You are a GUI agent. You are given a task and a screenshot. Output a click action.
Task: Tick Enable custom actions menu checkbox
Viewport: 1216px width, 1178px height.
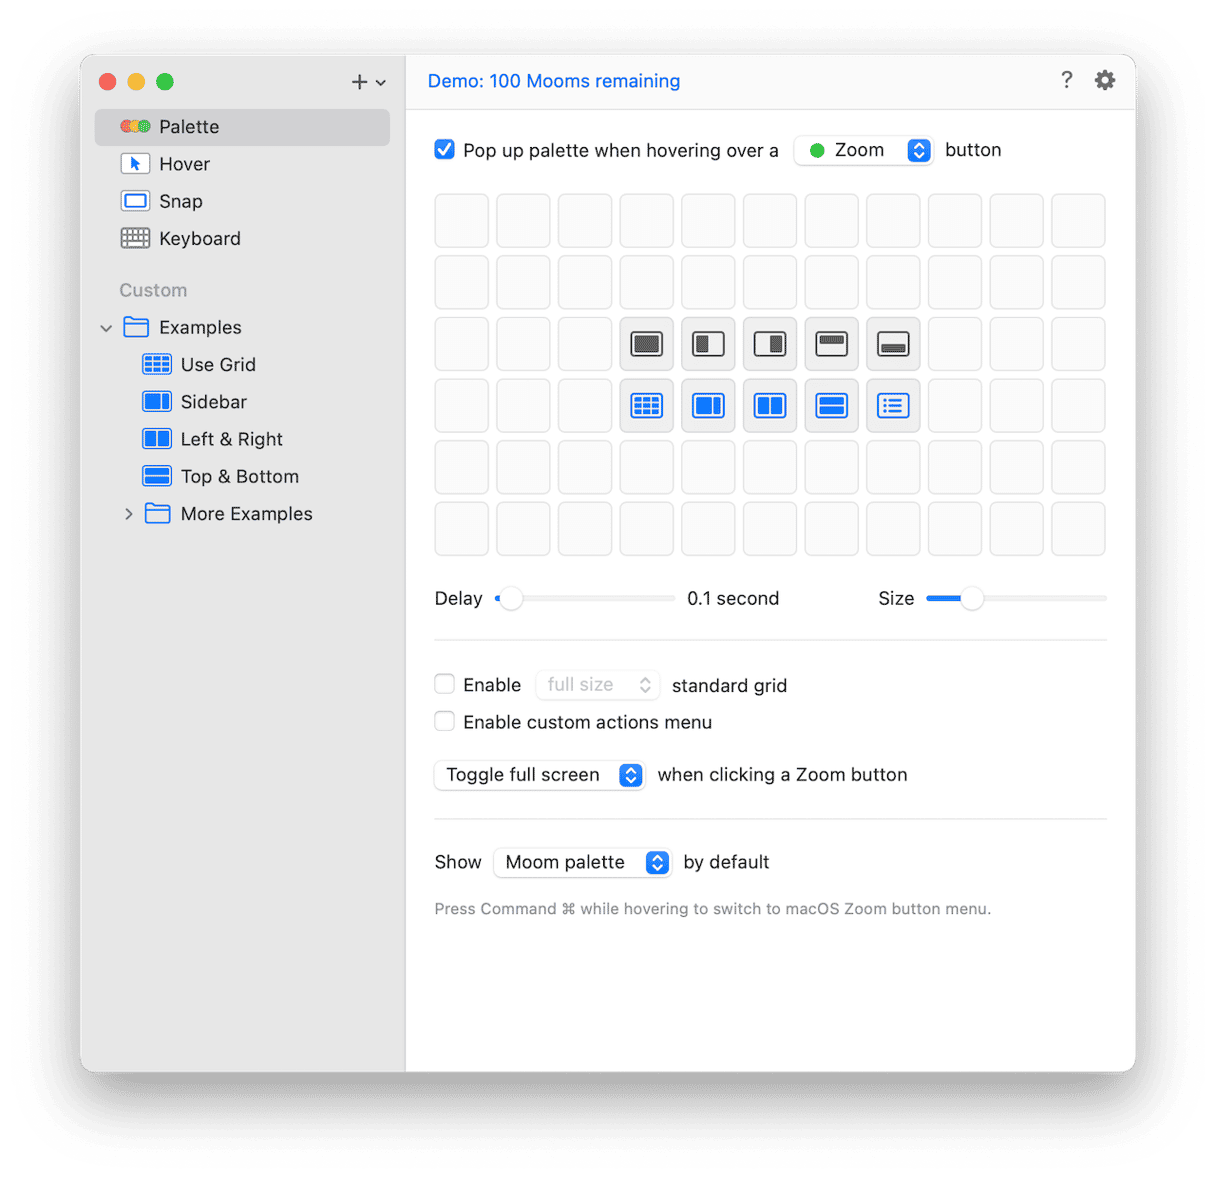click(445, 721)
